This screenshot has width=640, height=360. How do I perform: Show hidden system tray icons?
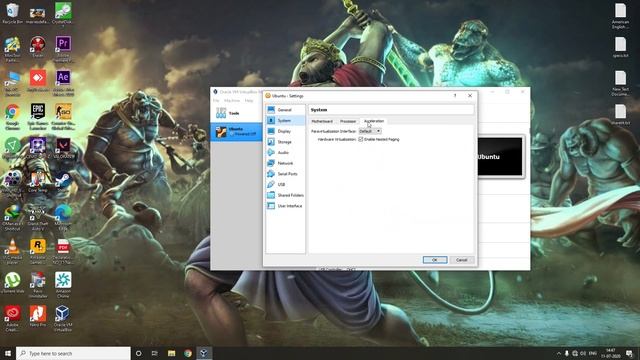tap(559, 353)
